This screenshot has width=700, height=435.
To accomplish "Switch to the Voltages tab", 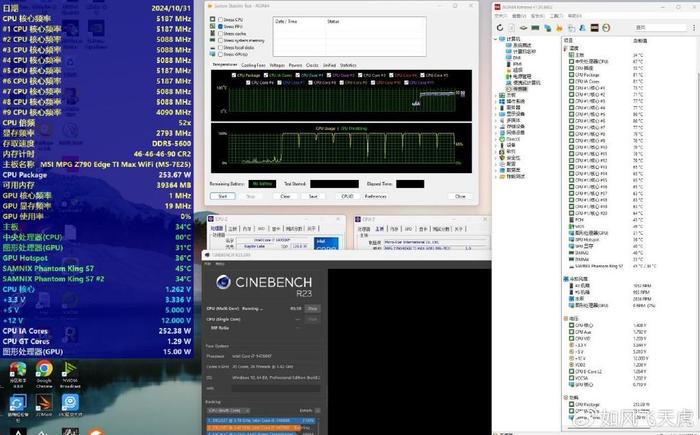I will pyautogui.click(x=277, y=65).
